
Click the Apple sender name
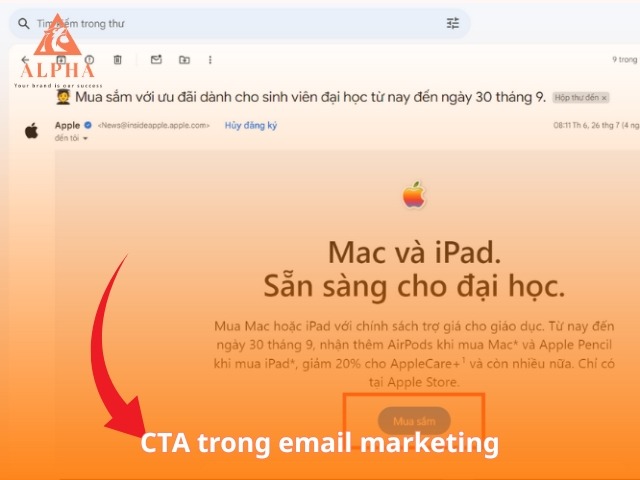coord(67,125)
